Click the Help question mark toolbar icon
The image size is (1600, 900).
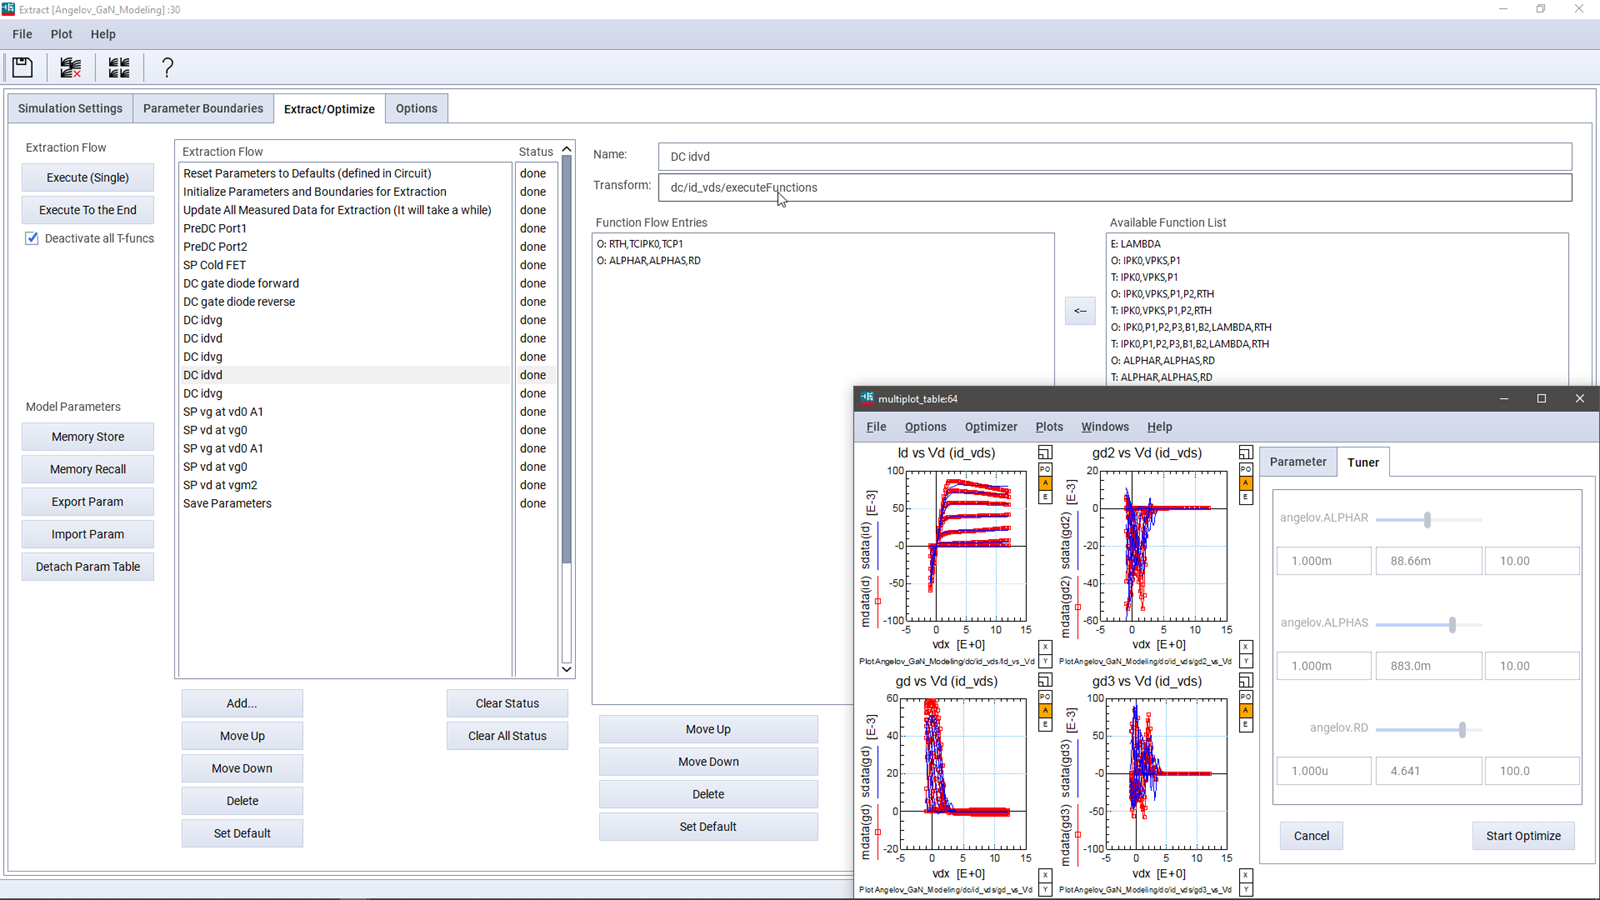(x=167, y=67)
